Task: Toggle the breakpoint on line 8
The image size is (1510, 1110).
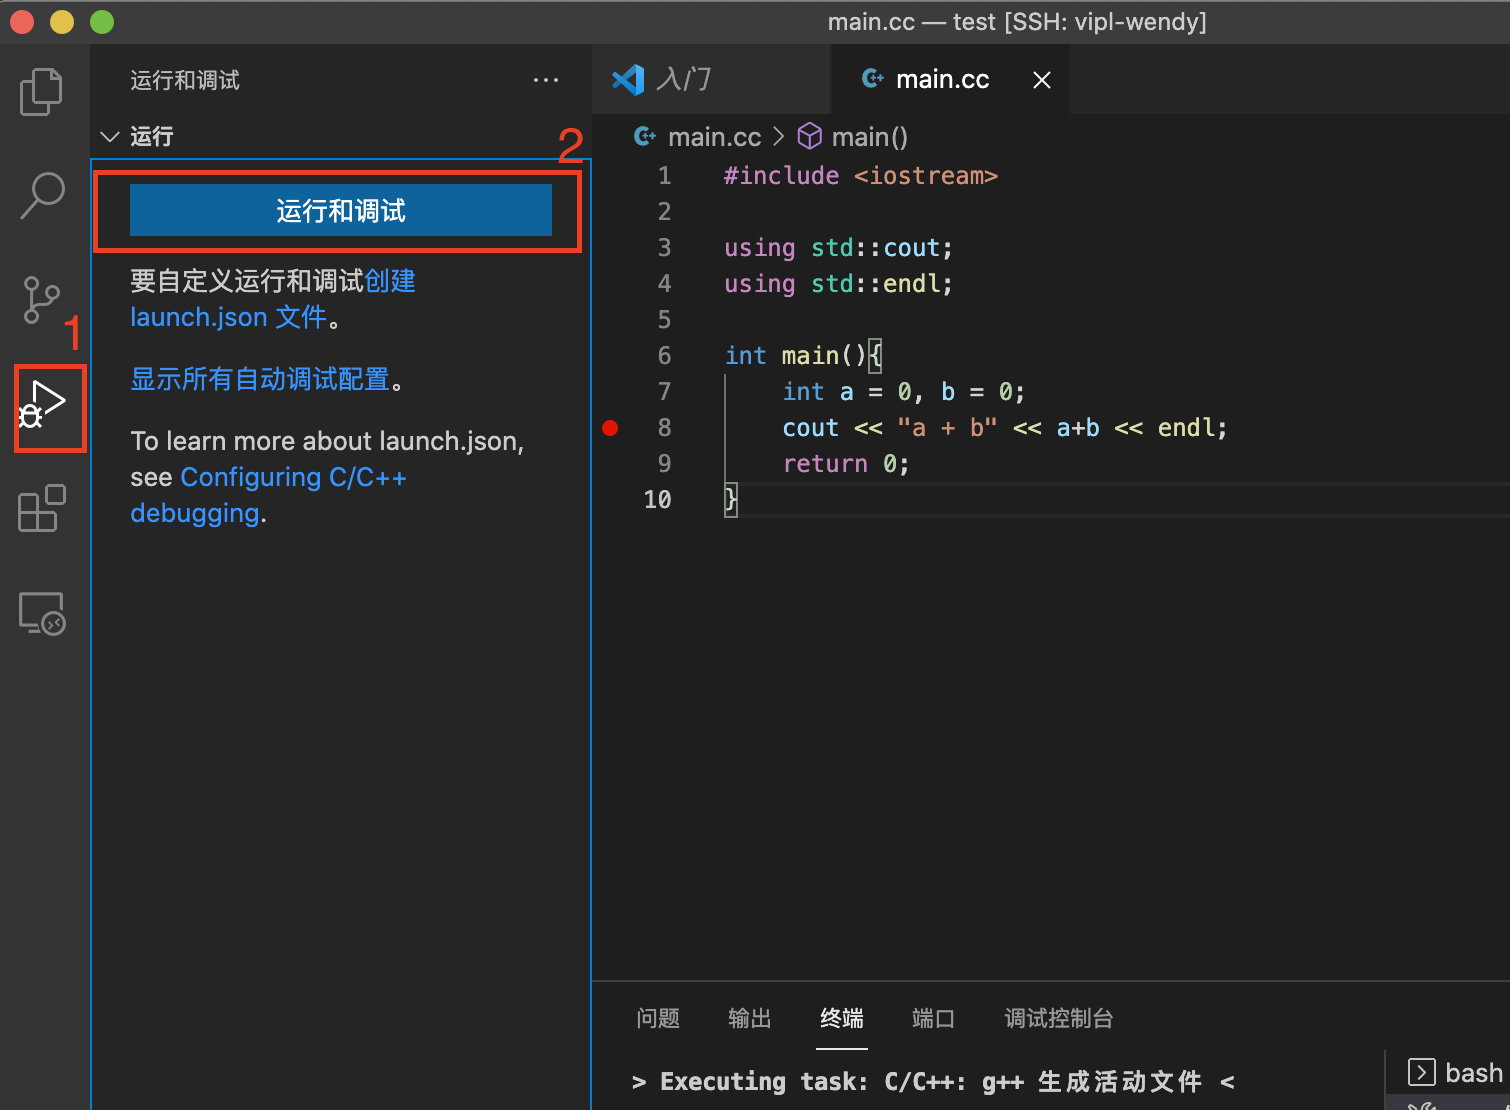Action: [x=610, y=428]
